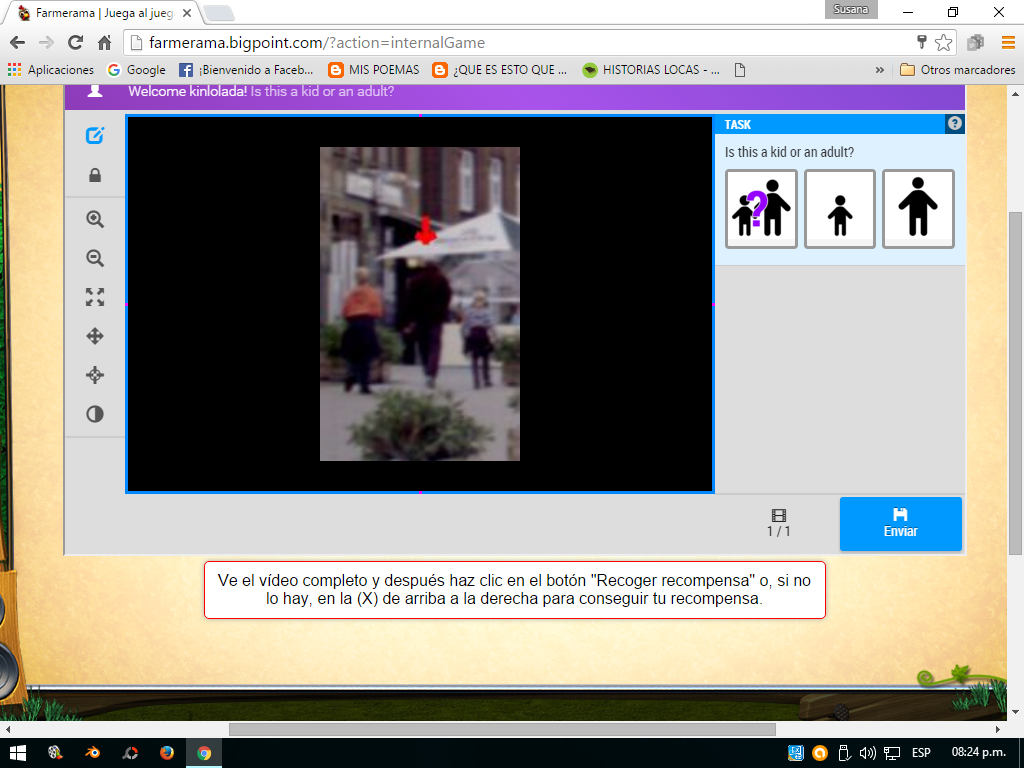Close the Farmerama tab
This screenshot has width=1024, height=768.
point(187,13)
